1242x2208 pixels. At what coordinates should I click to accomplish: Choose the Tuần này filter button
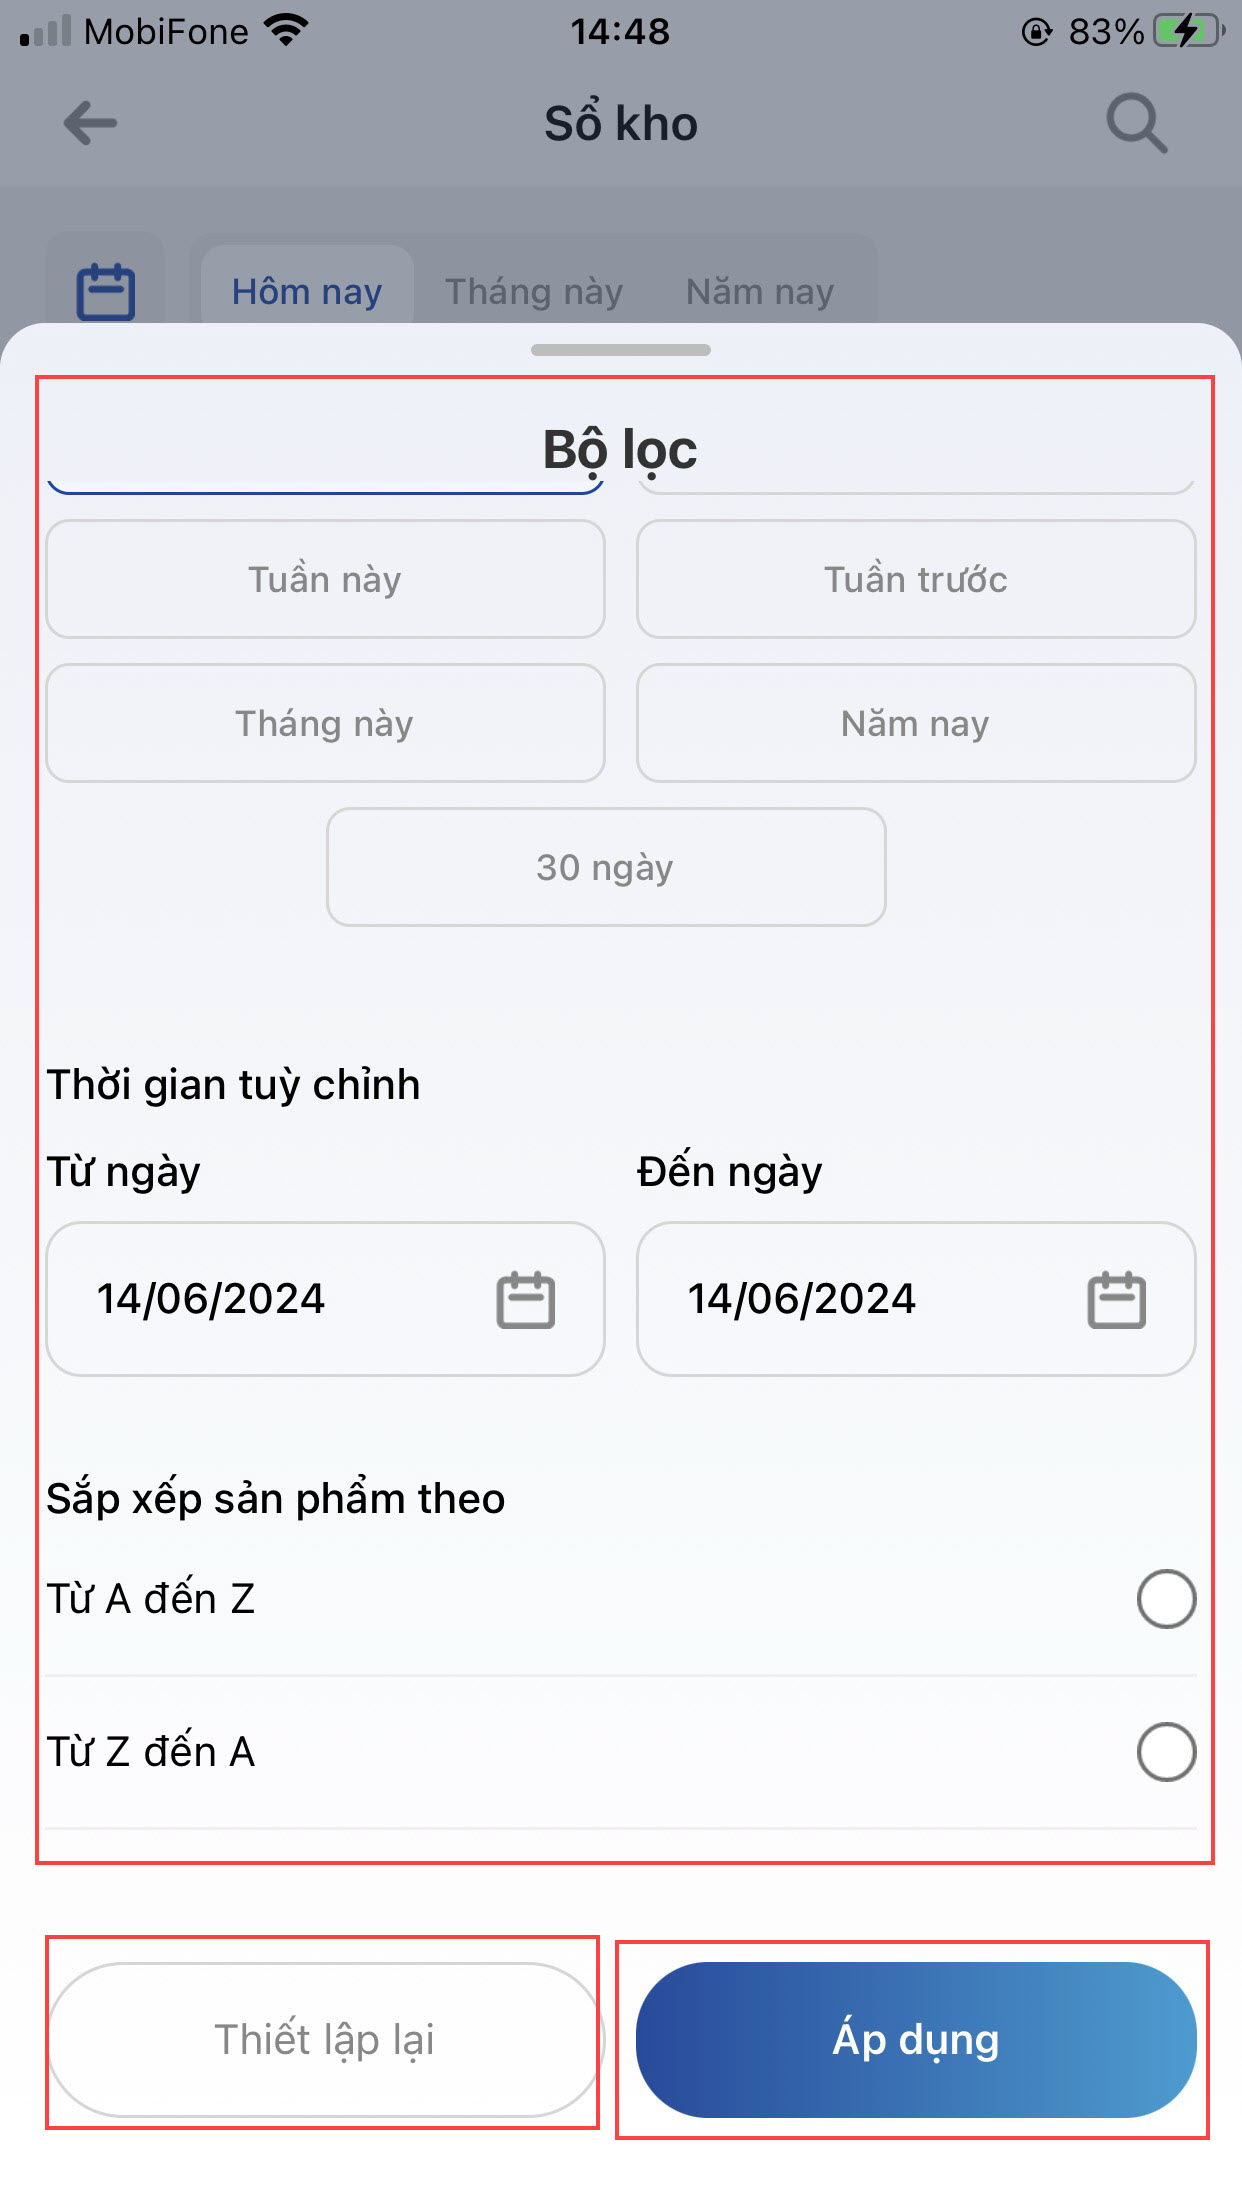(325, 579)
